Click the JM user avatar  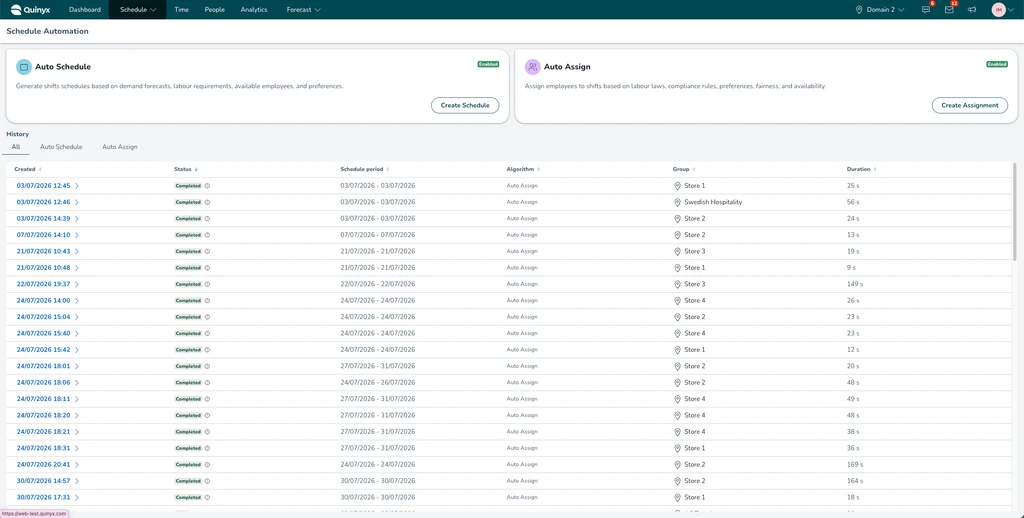click(998, 10)
